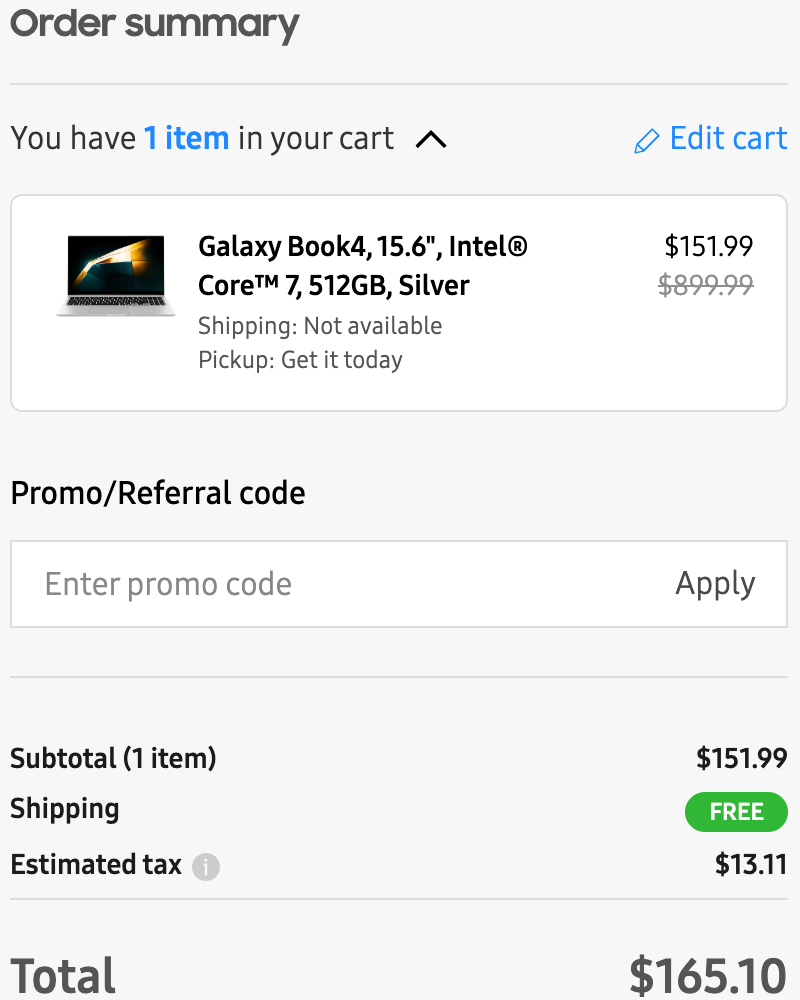Click the Promo/Referral code label

[x=158, y=493]
